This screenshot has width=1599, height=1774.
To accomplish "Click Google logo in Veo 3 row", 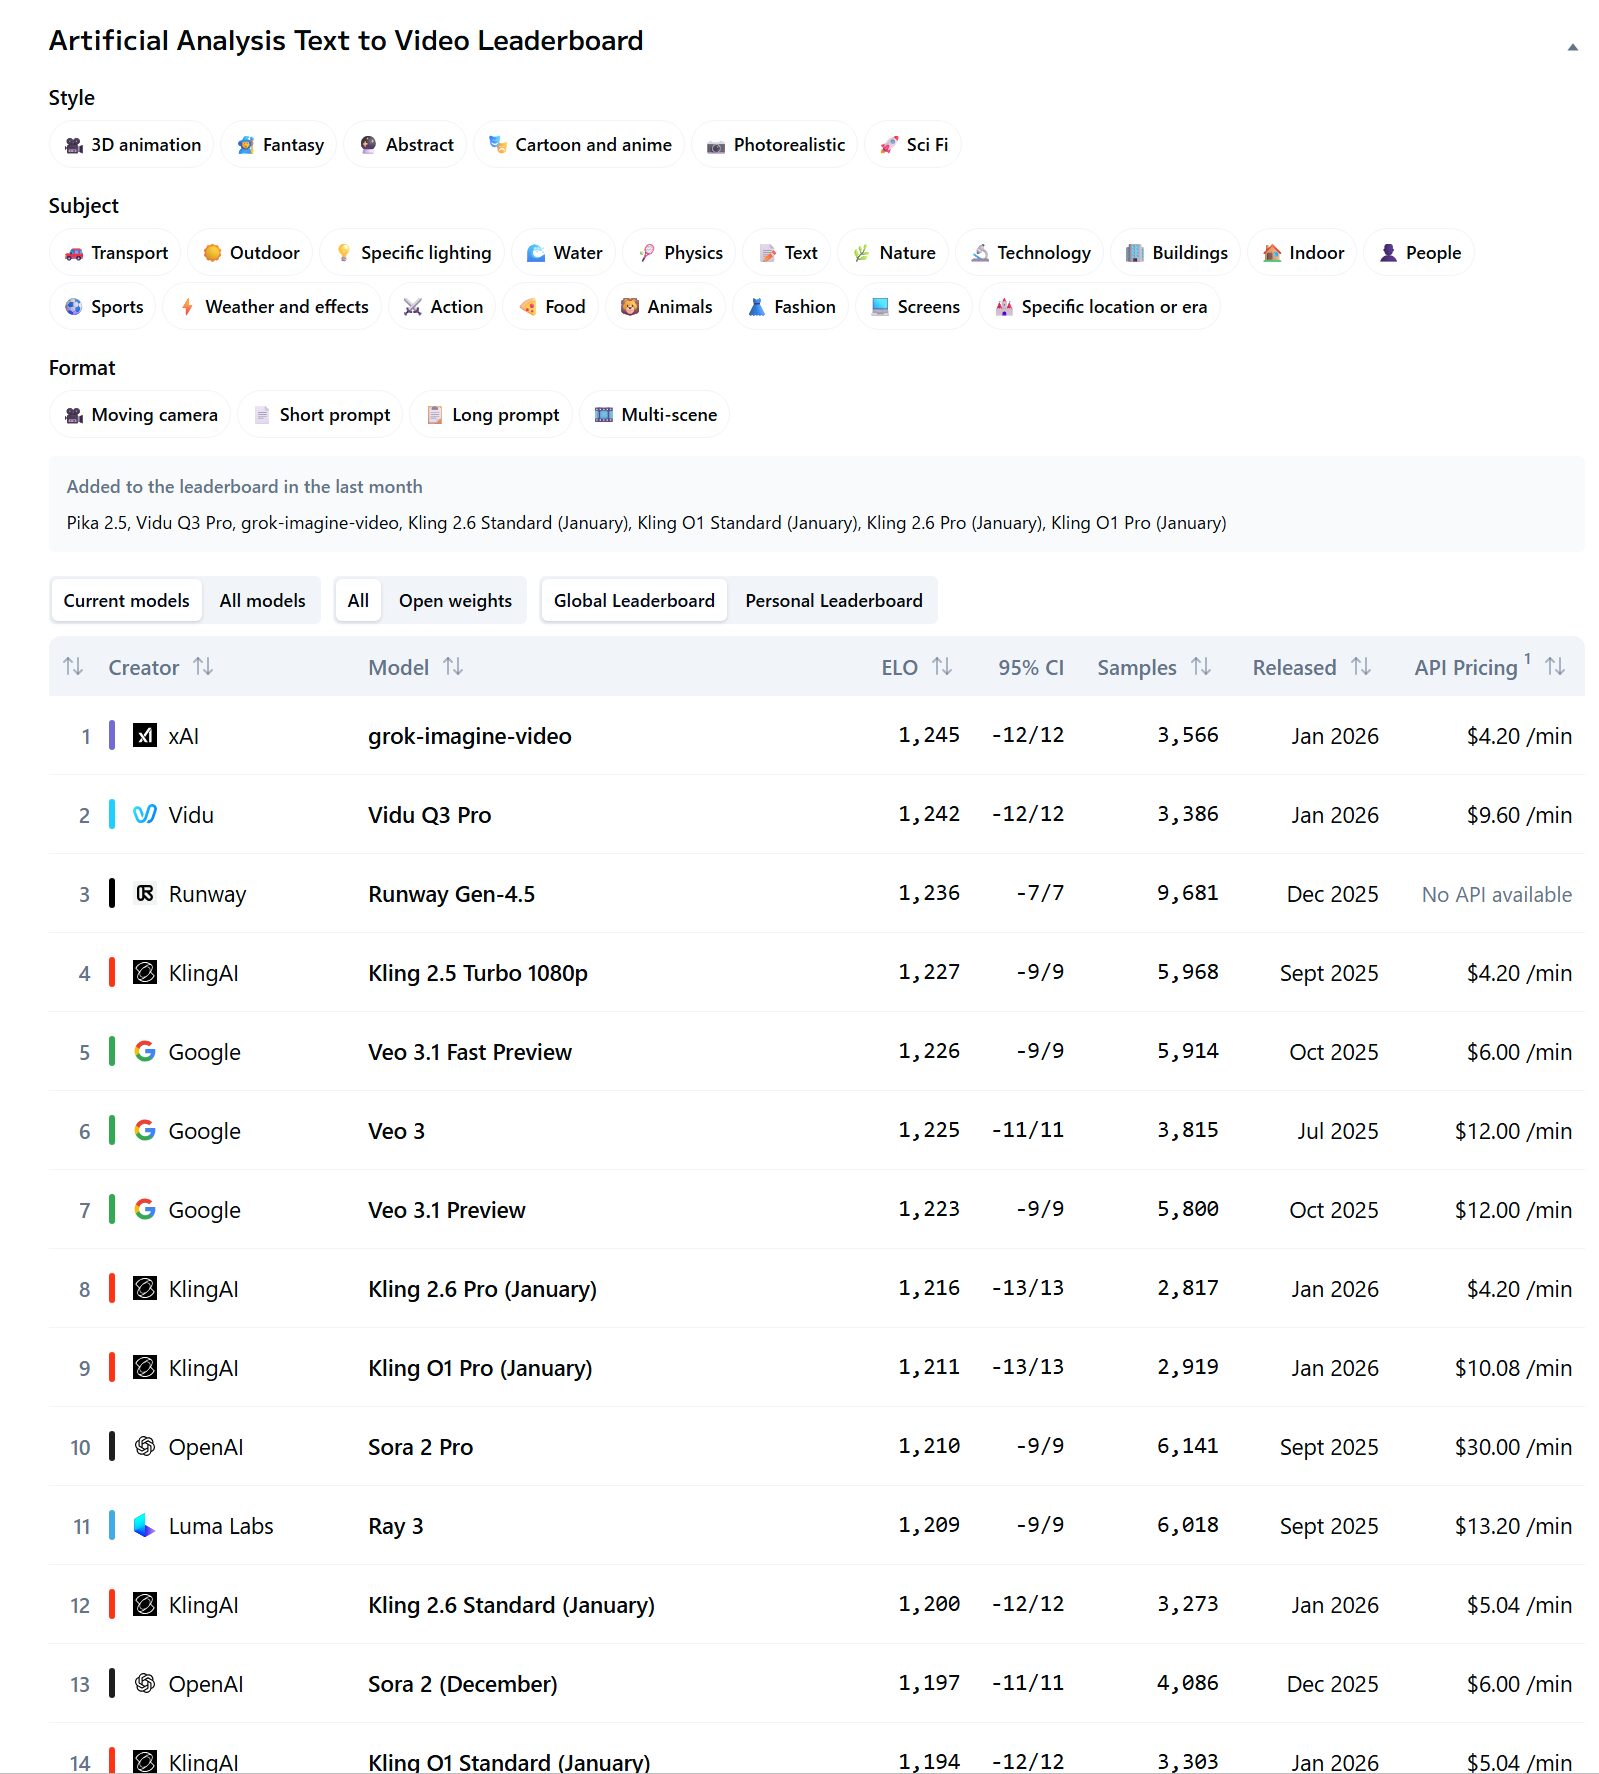I will pos(145,1131).
